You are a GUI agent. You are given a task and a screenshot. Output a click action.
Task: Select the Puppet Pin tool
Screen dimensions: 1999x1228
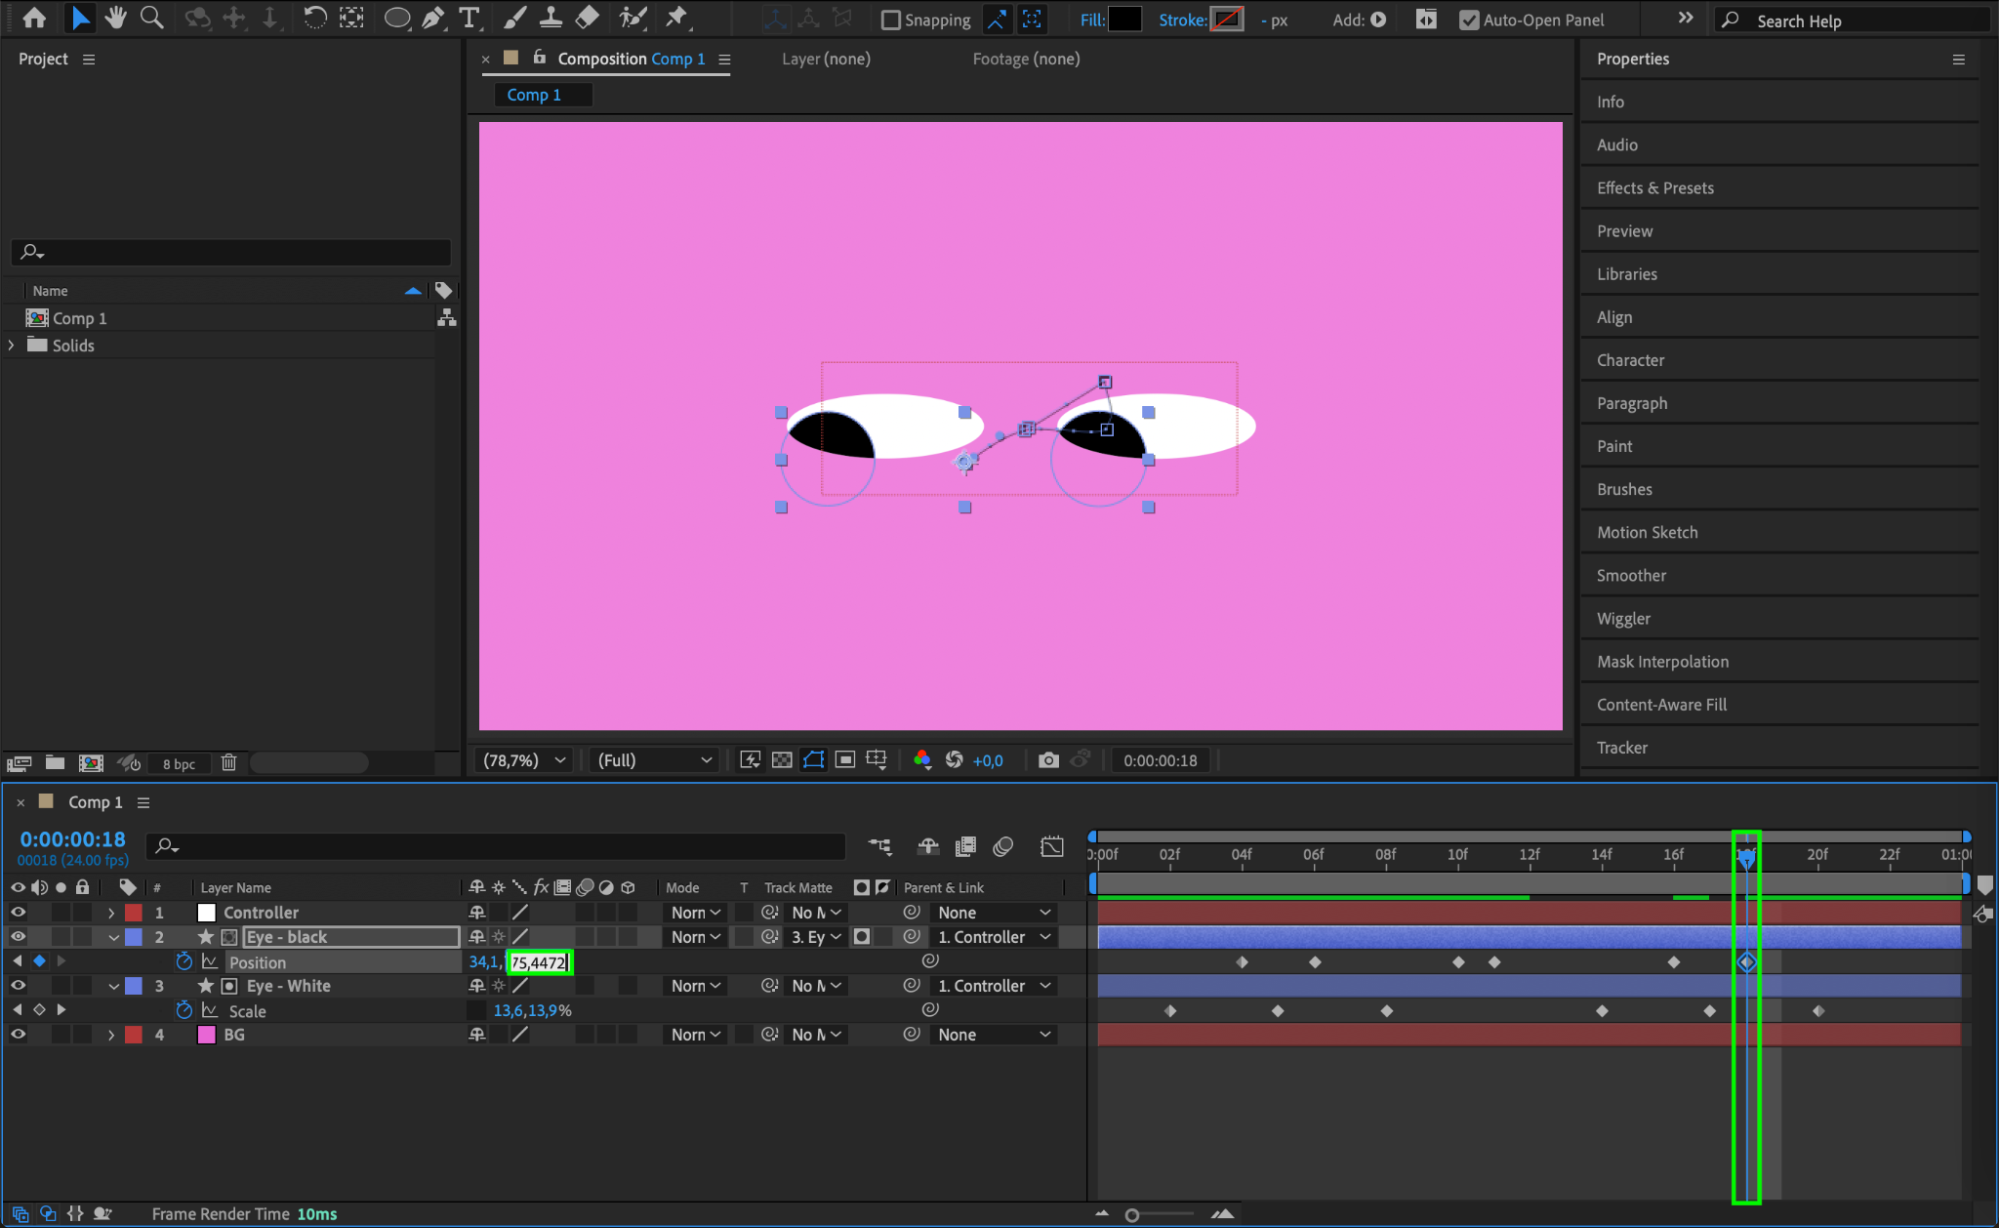[x=677, y=18]
